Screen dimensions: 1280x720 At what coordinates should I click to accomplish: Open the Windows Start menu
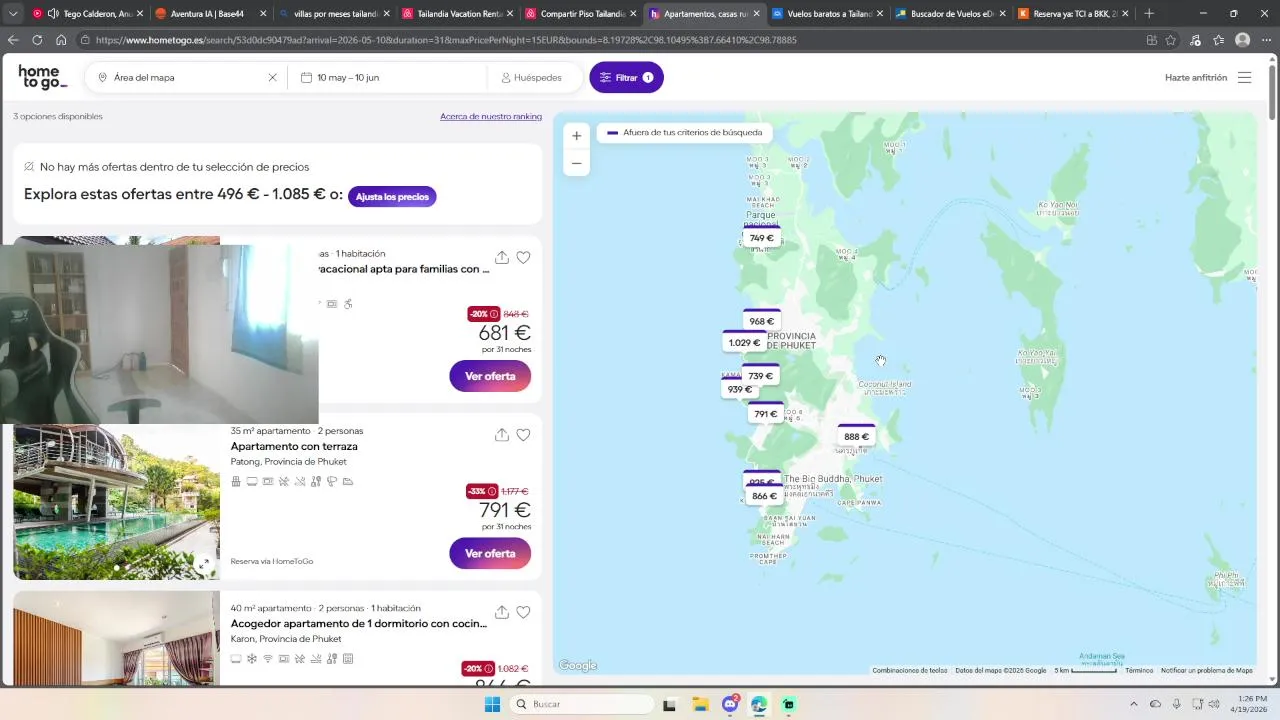click(492, 704)
